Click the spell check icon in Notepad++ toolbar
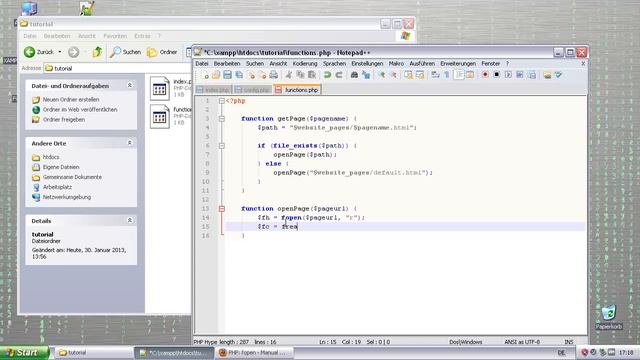 point(558,75)
